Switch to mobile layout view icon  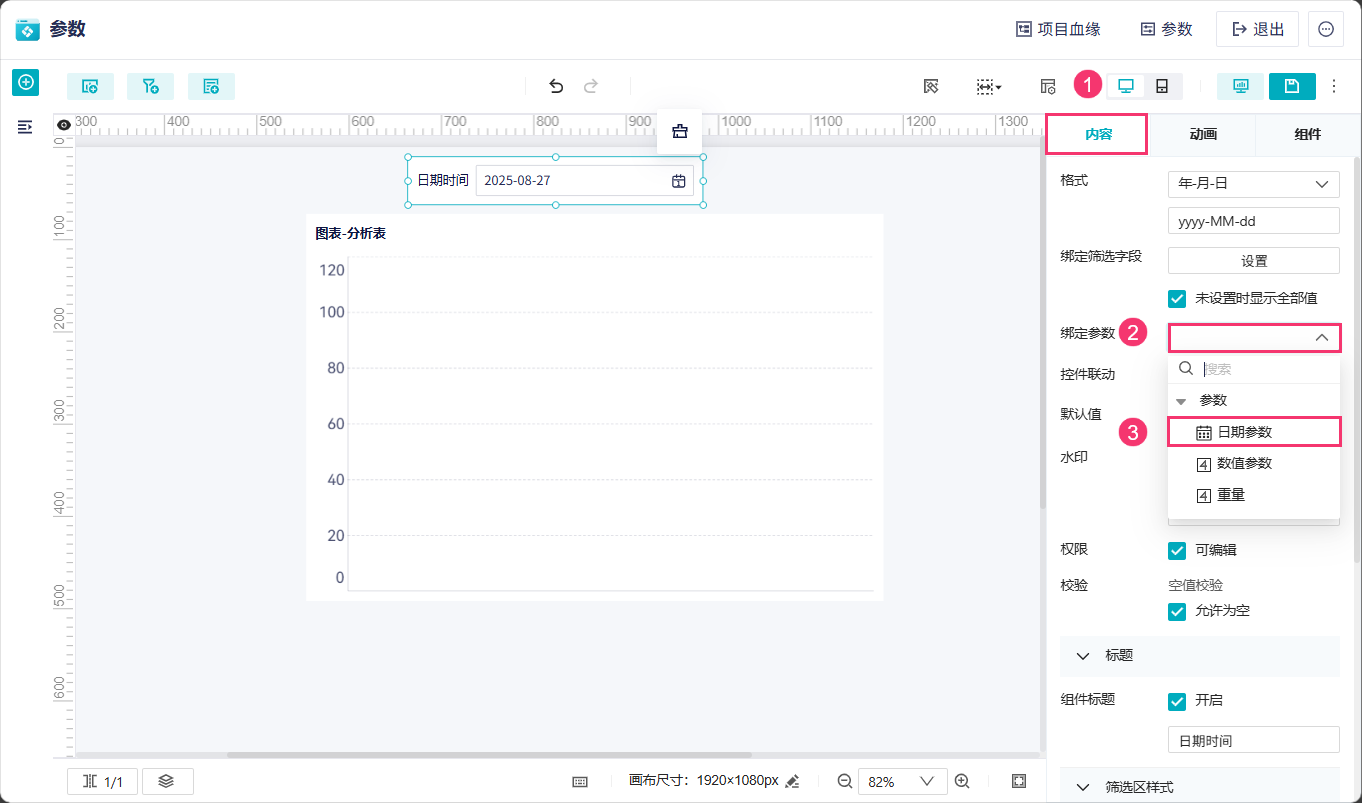(1162, 86)
